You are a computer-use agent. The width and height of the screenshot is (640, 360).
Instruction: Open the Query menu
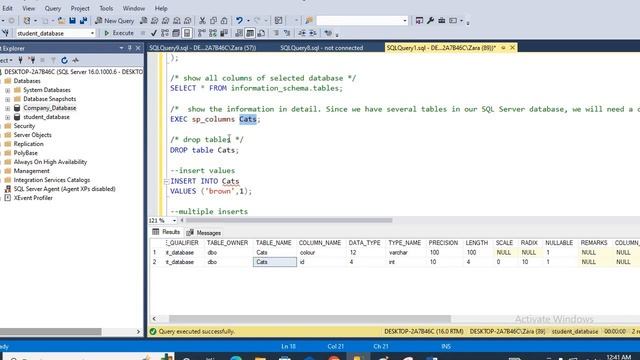(x=52, y=8)
